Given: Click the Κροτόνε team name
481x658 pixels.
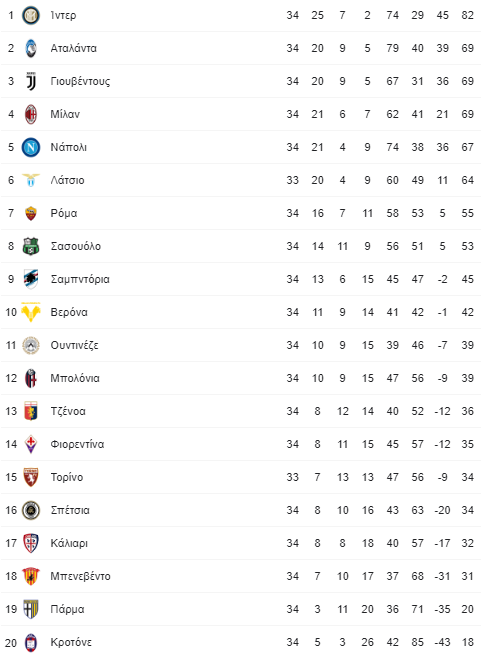Looking at the screenshot, I should pos(71,642).
